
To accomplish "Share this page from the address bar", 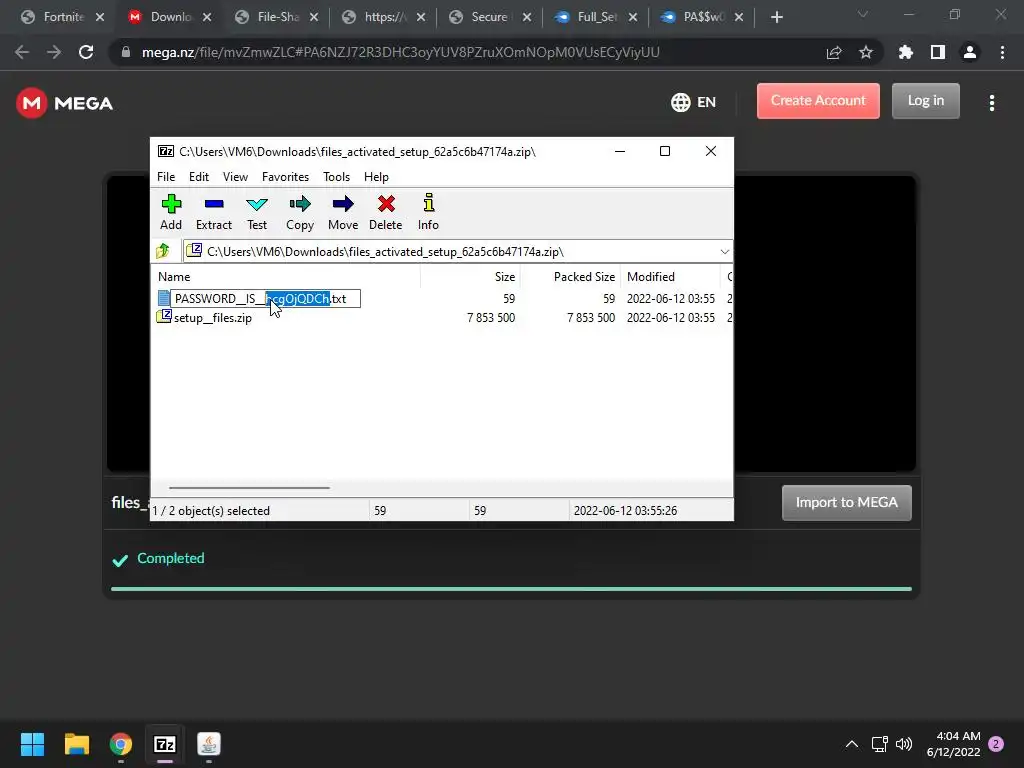I will [x=834, y=52].
